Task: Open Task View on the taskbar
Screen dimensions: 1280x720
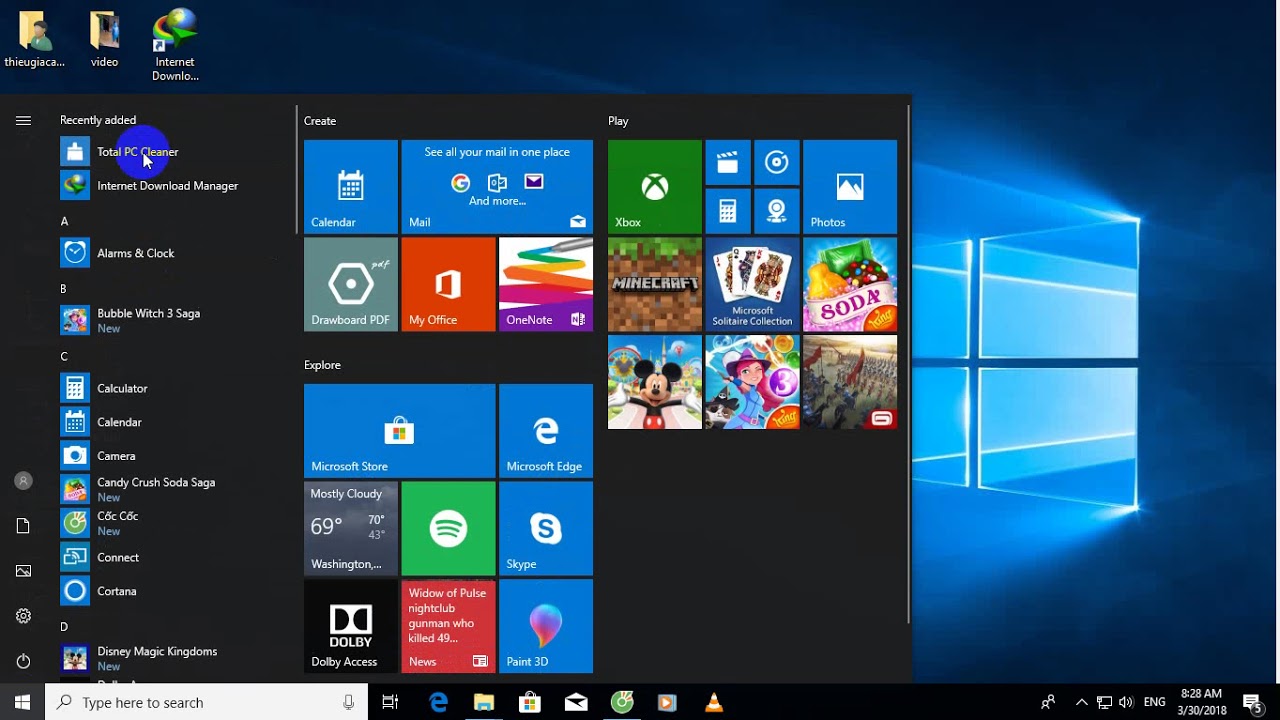Action: pyautogui.click(x=390, y=702)
